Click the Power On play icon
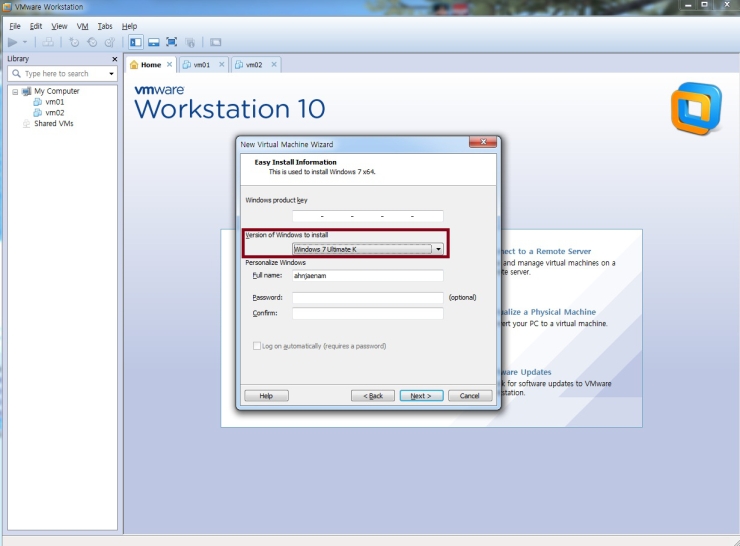 point(13,42)
